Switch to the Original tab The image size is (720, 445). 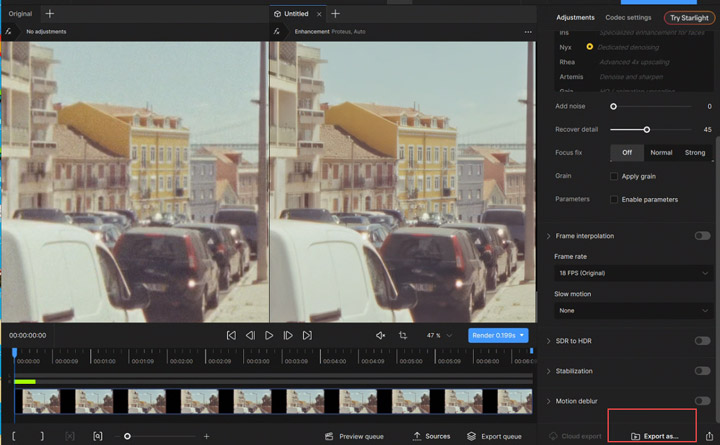click(x=20, y=14)
